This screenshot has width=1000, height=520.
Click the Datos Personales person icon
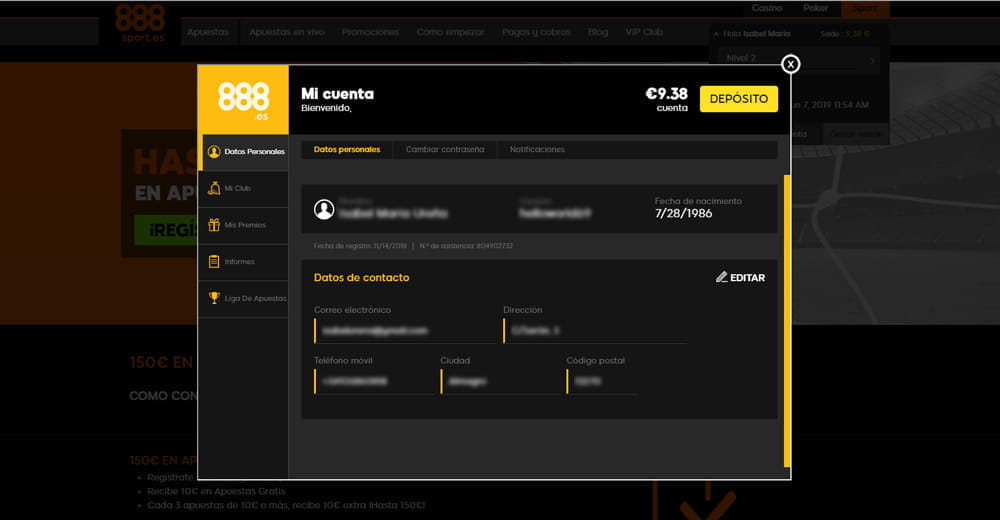coord(214,152)
